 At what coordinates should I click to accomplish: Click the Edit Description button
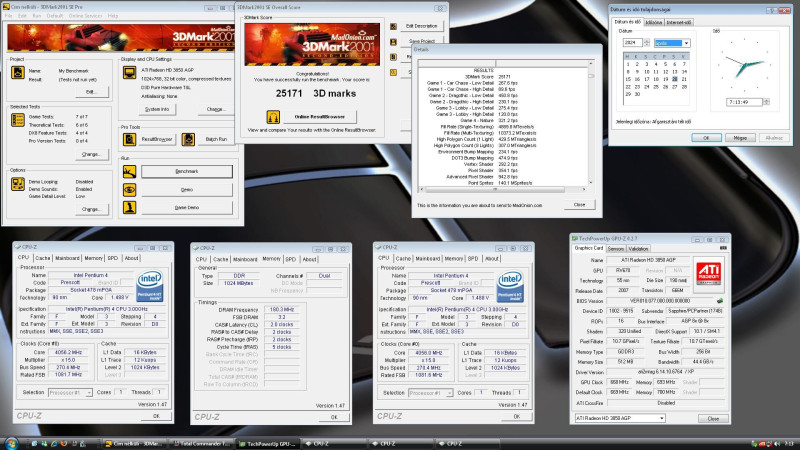[x=421, y=26]
